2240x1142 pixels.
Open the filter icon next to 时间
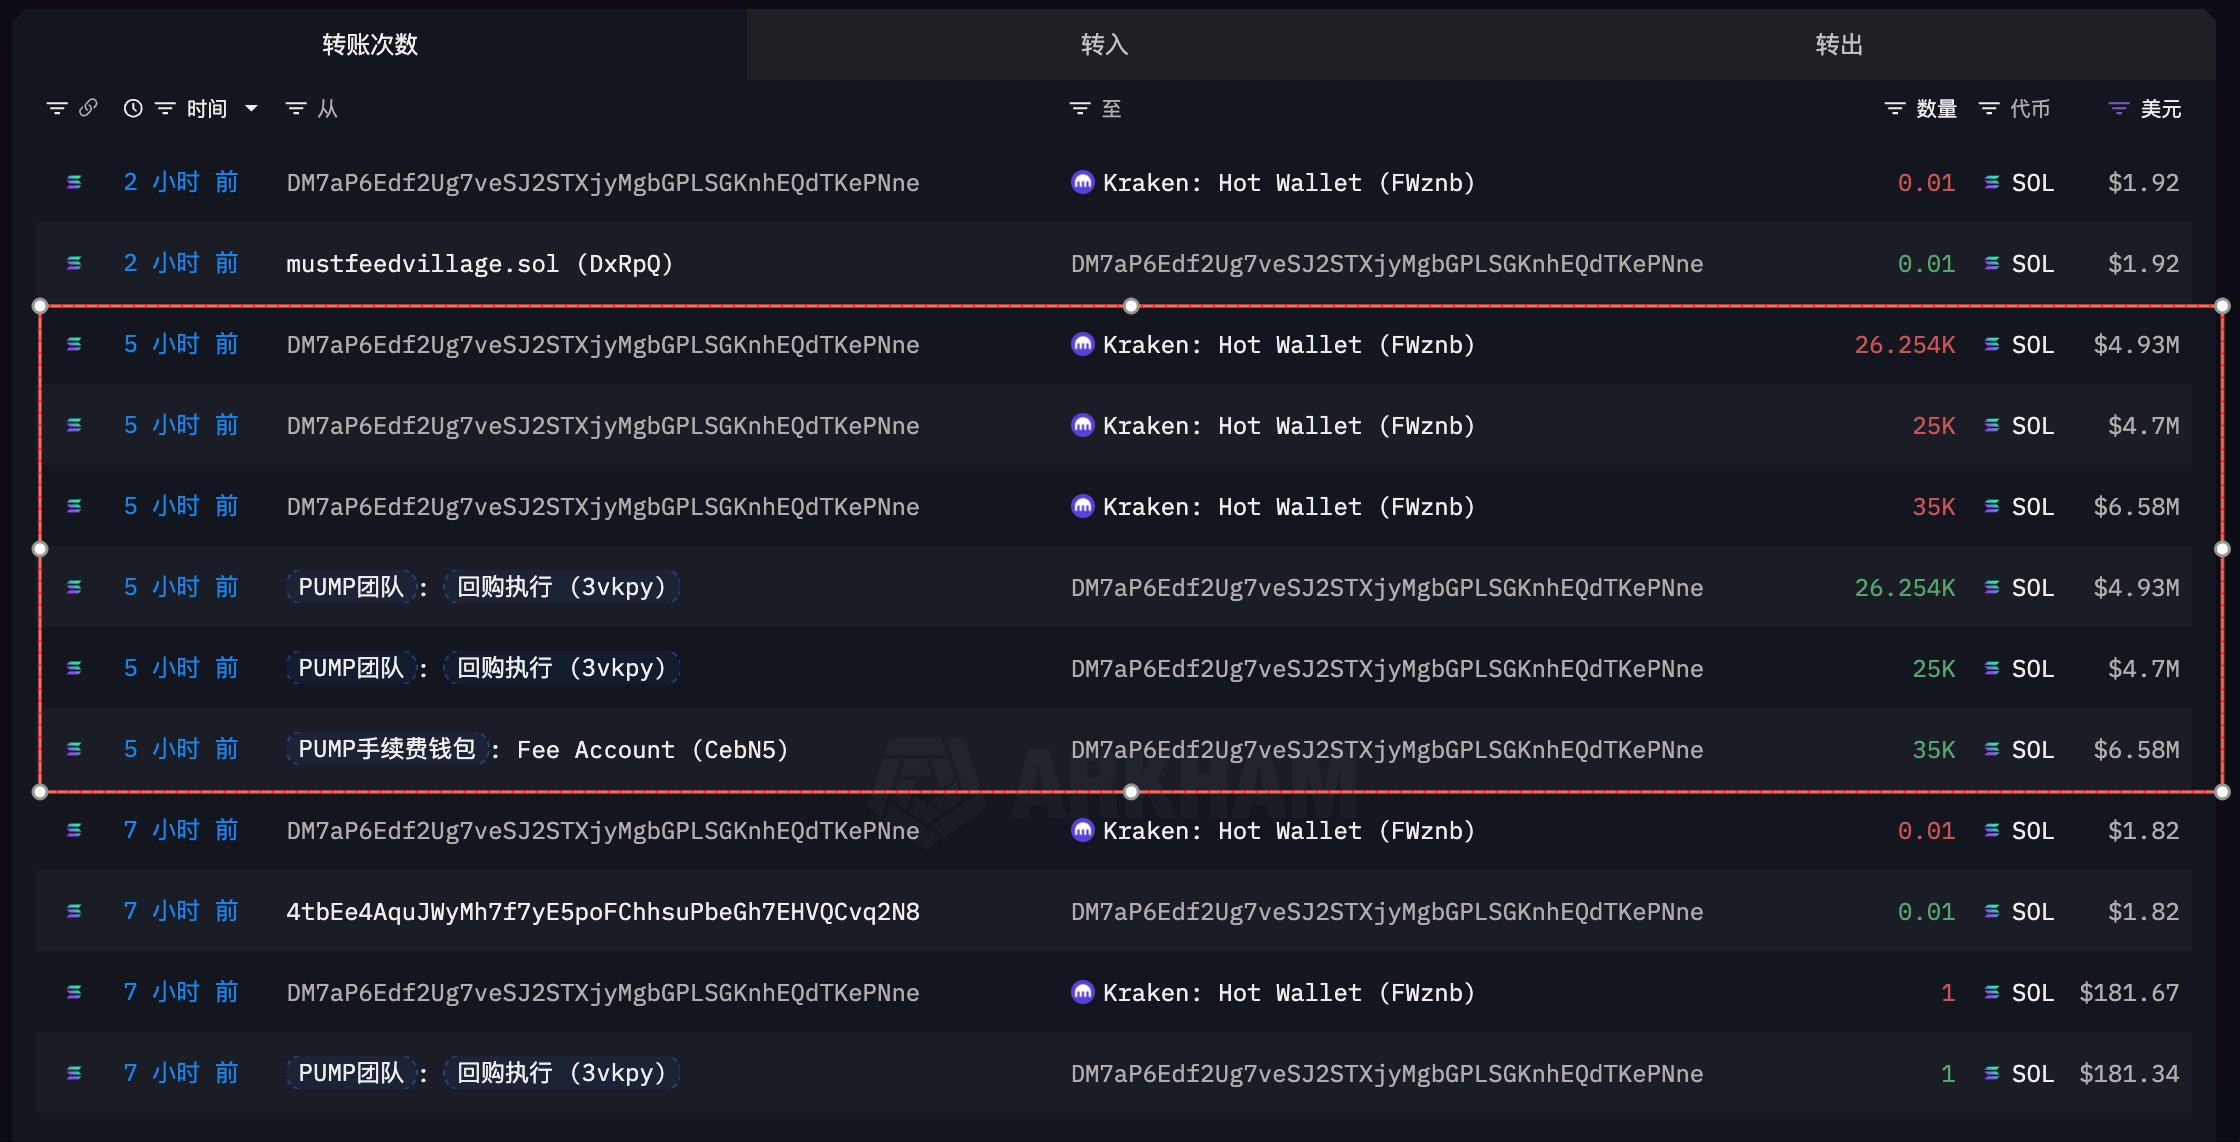point(165,108)
